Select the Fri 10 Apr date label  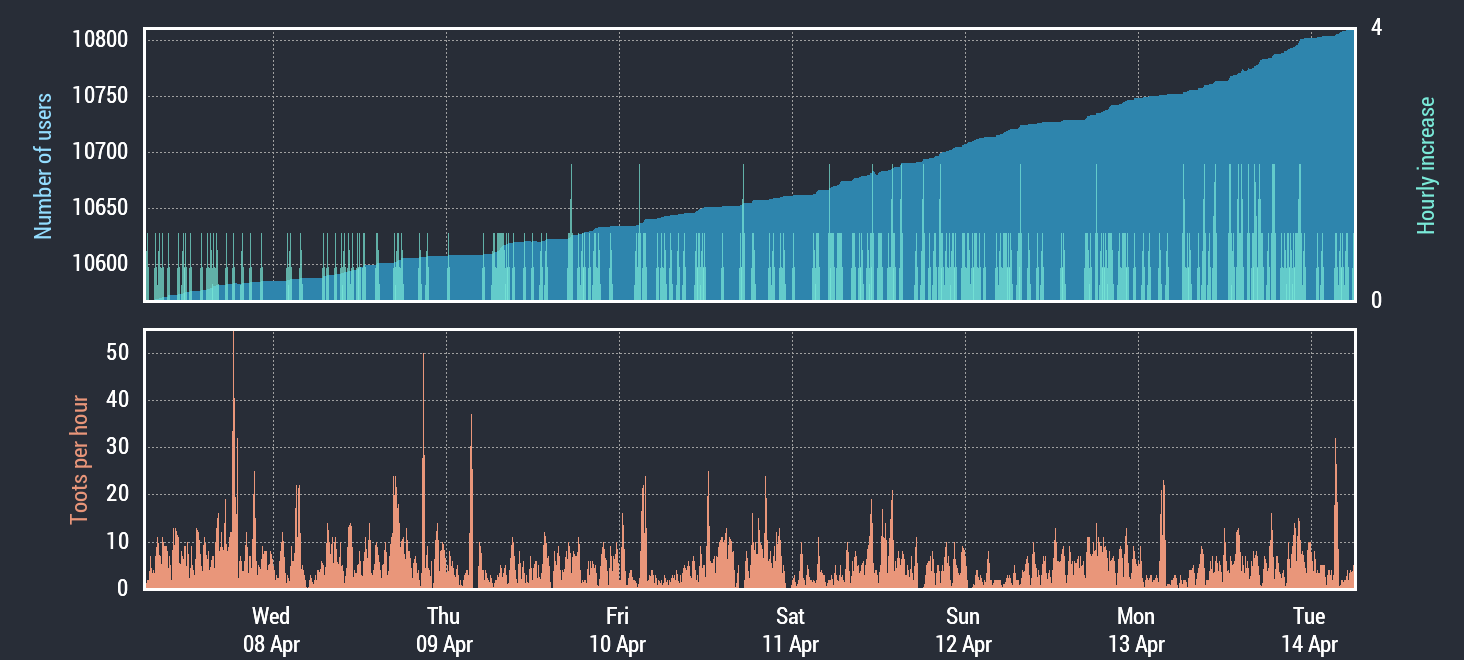click(x=617, y=630)
